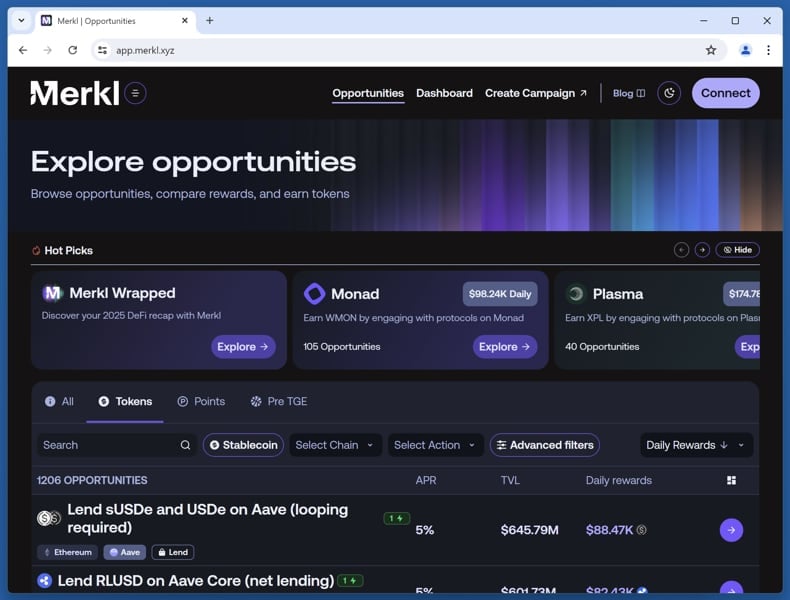The image size is (790, 600).
Task: Hide the Hot Picks section
Action: coord(737,250)
